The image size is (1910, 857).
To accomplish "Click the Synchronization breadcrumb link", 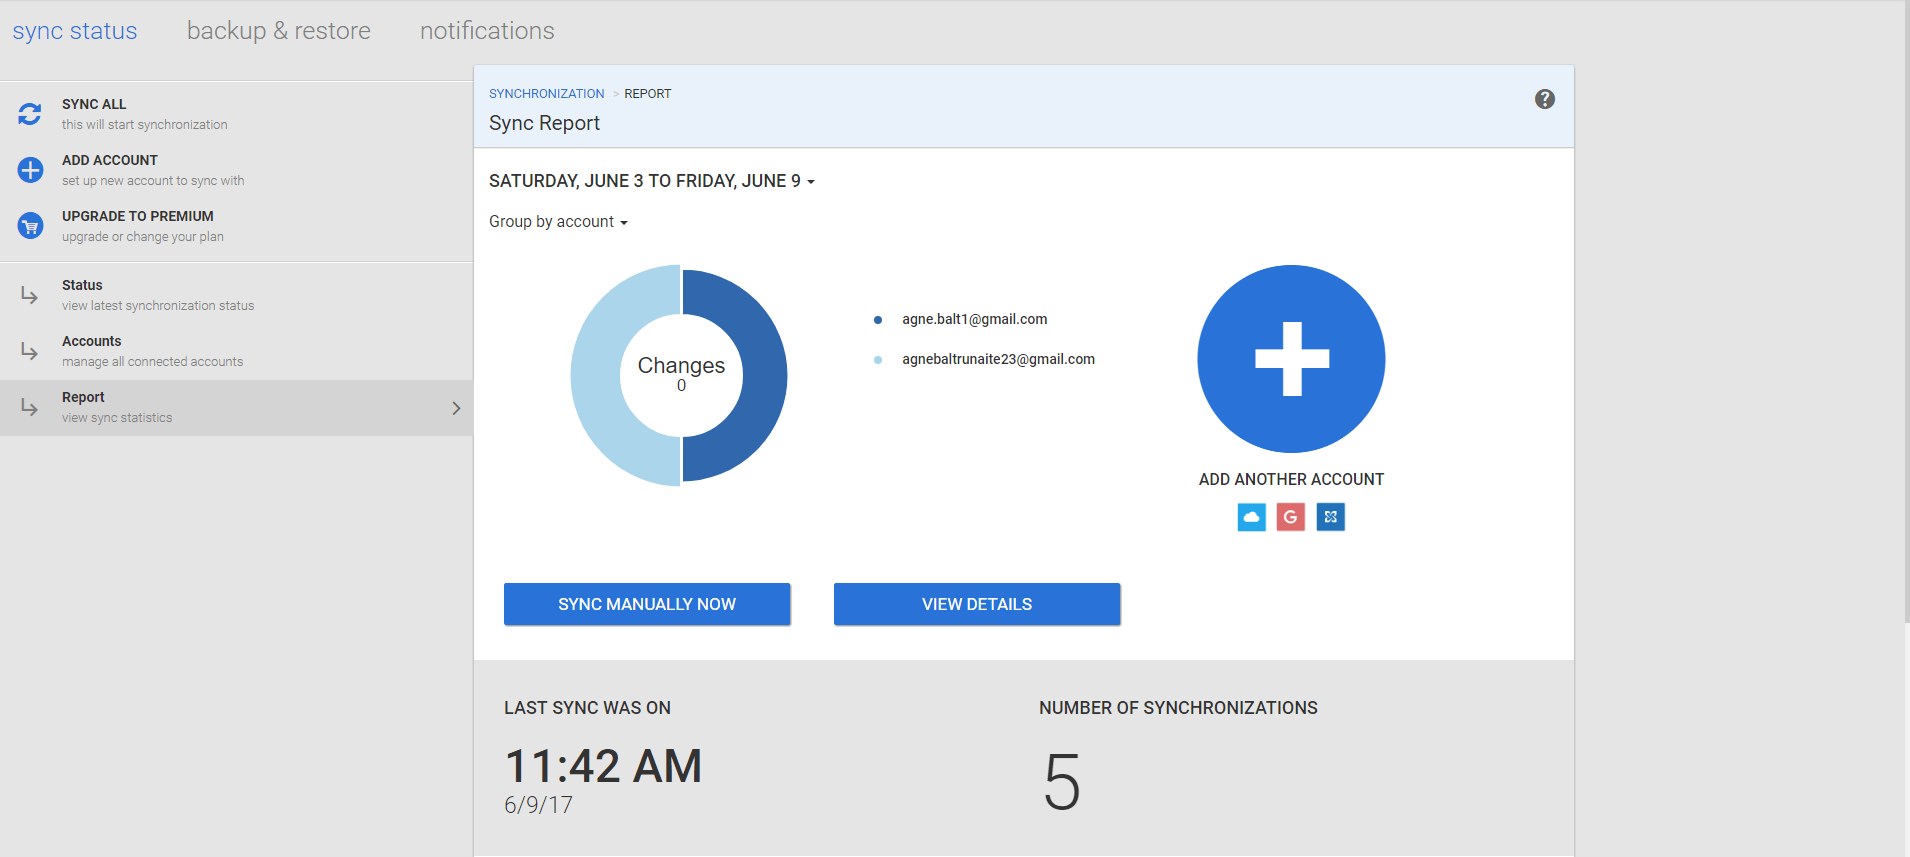I will coord(546,94).
